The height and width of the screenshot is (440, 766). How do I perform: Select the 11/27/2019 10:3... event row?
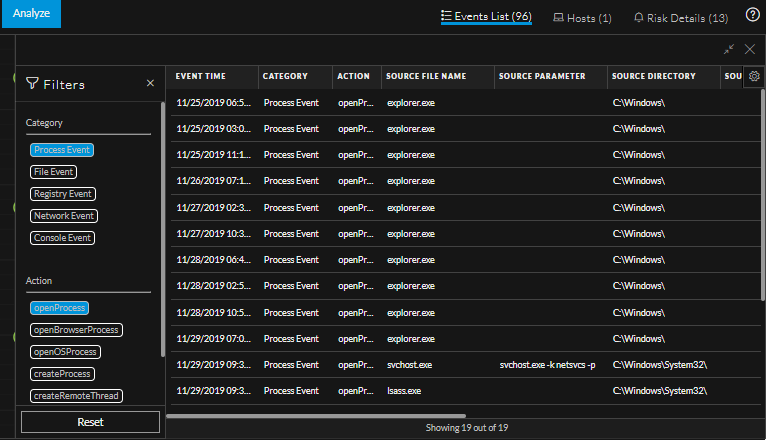point(466,234)
